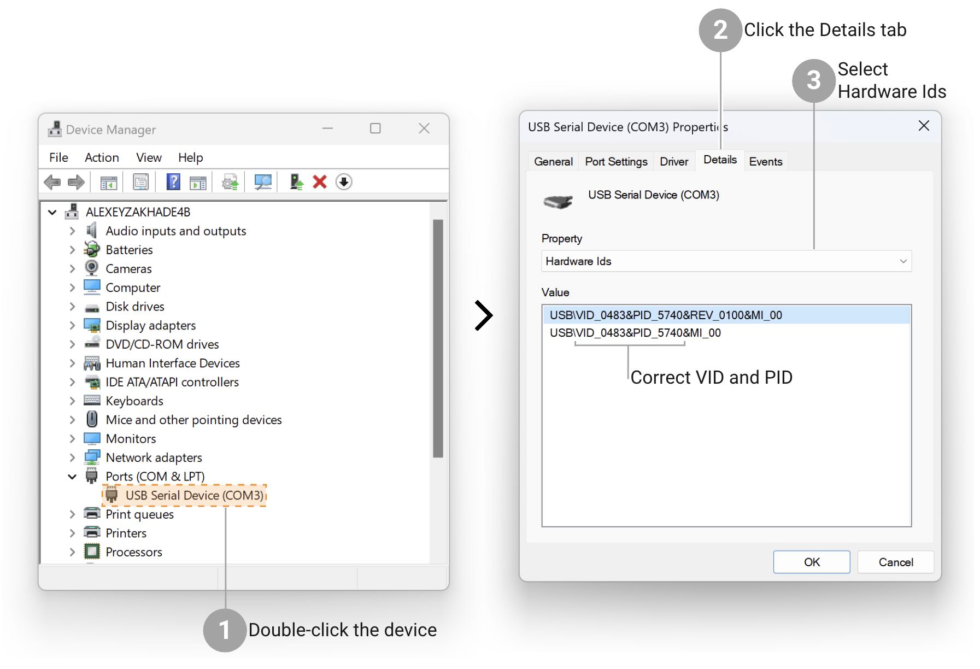Switch to the Driver tab
Viewport: 980px width, 669px height.
tap(674, 161)
